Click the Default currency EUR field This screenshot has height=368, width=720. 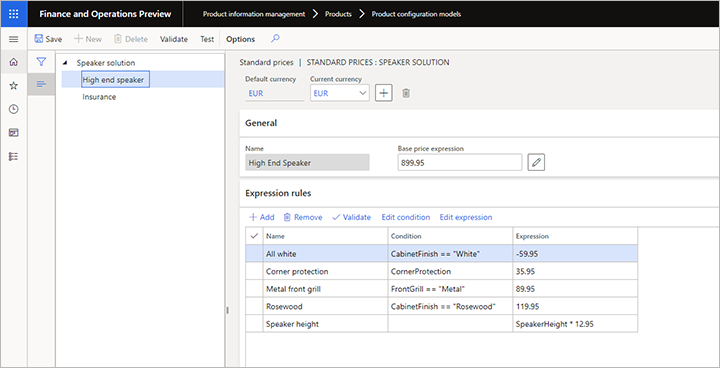coord(275,93)
